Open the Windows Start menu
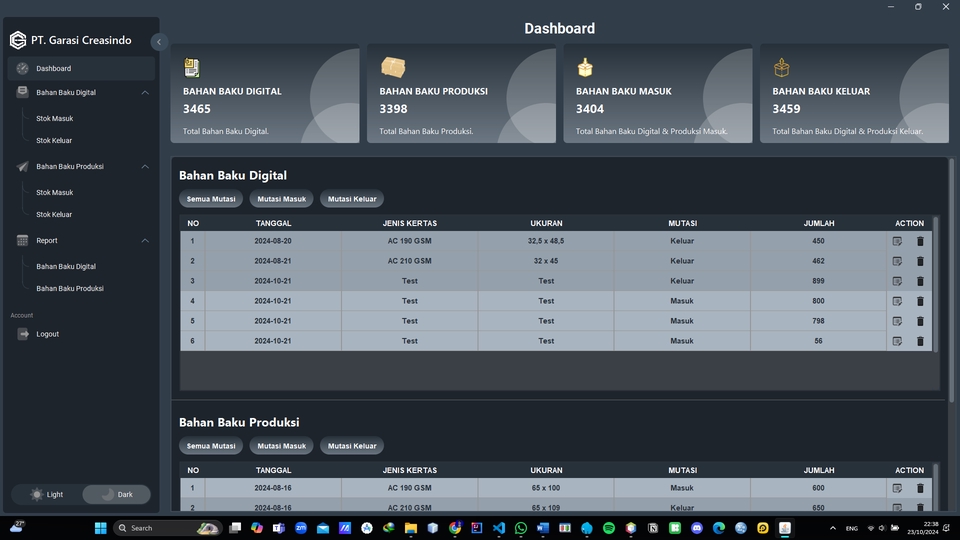The image size is (960, 540). point(100,528)
